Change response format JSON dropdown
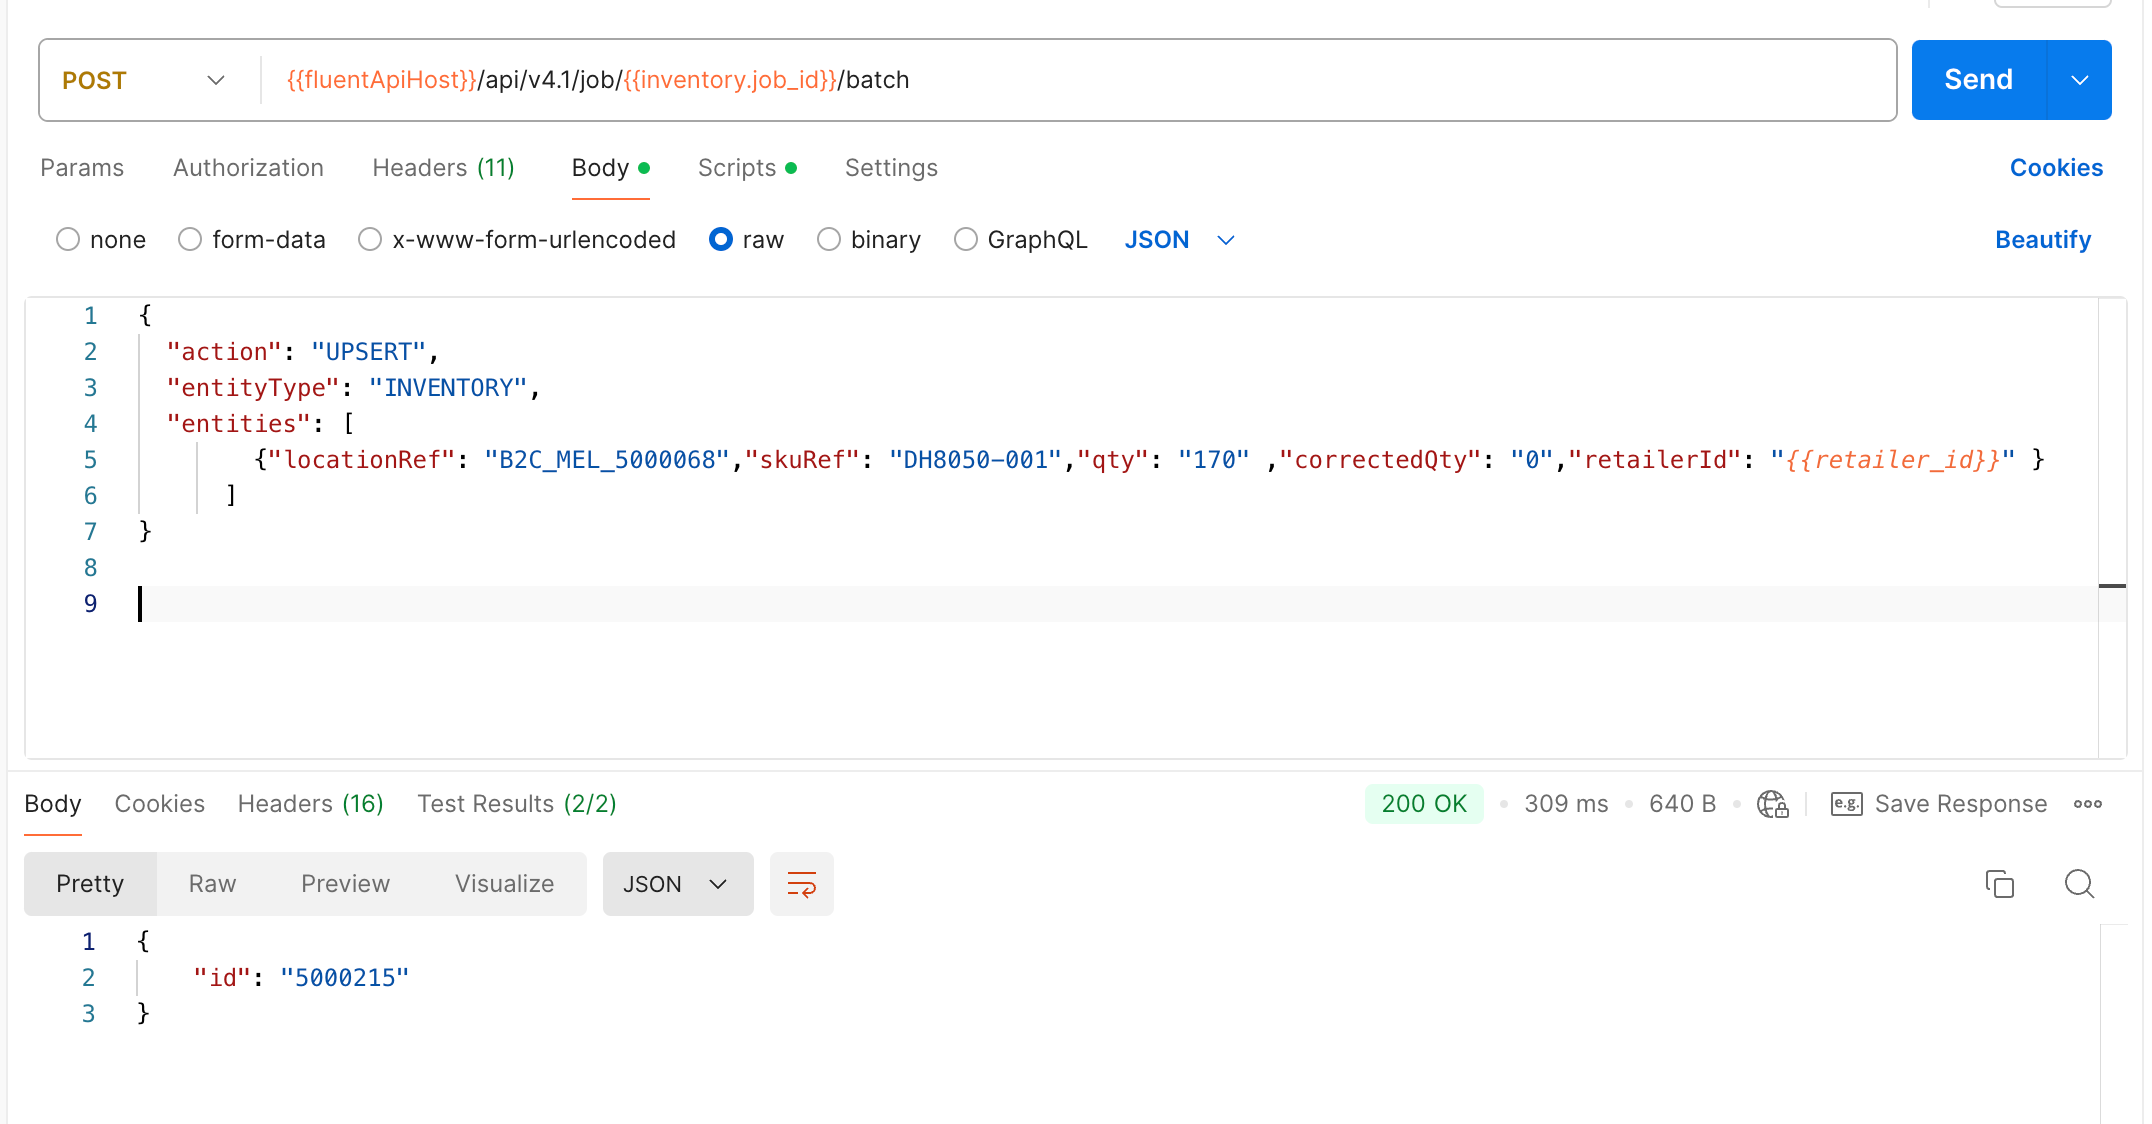 tap(677, 884)
